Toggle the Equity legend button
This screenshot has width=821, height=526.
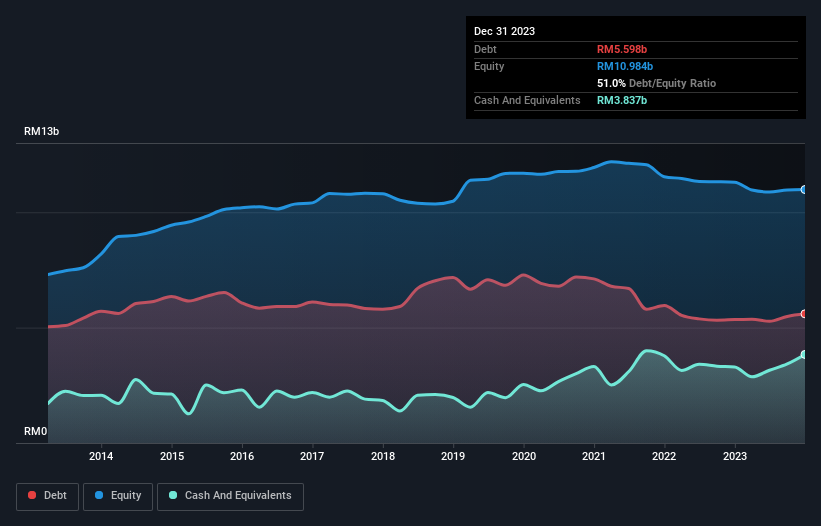click(118, 496)
